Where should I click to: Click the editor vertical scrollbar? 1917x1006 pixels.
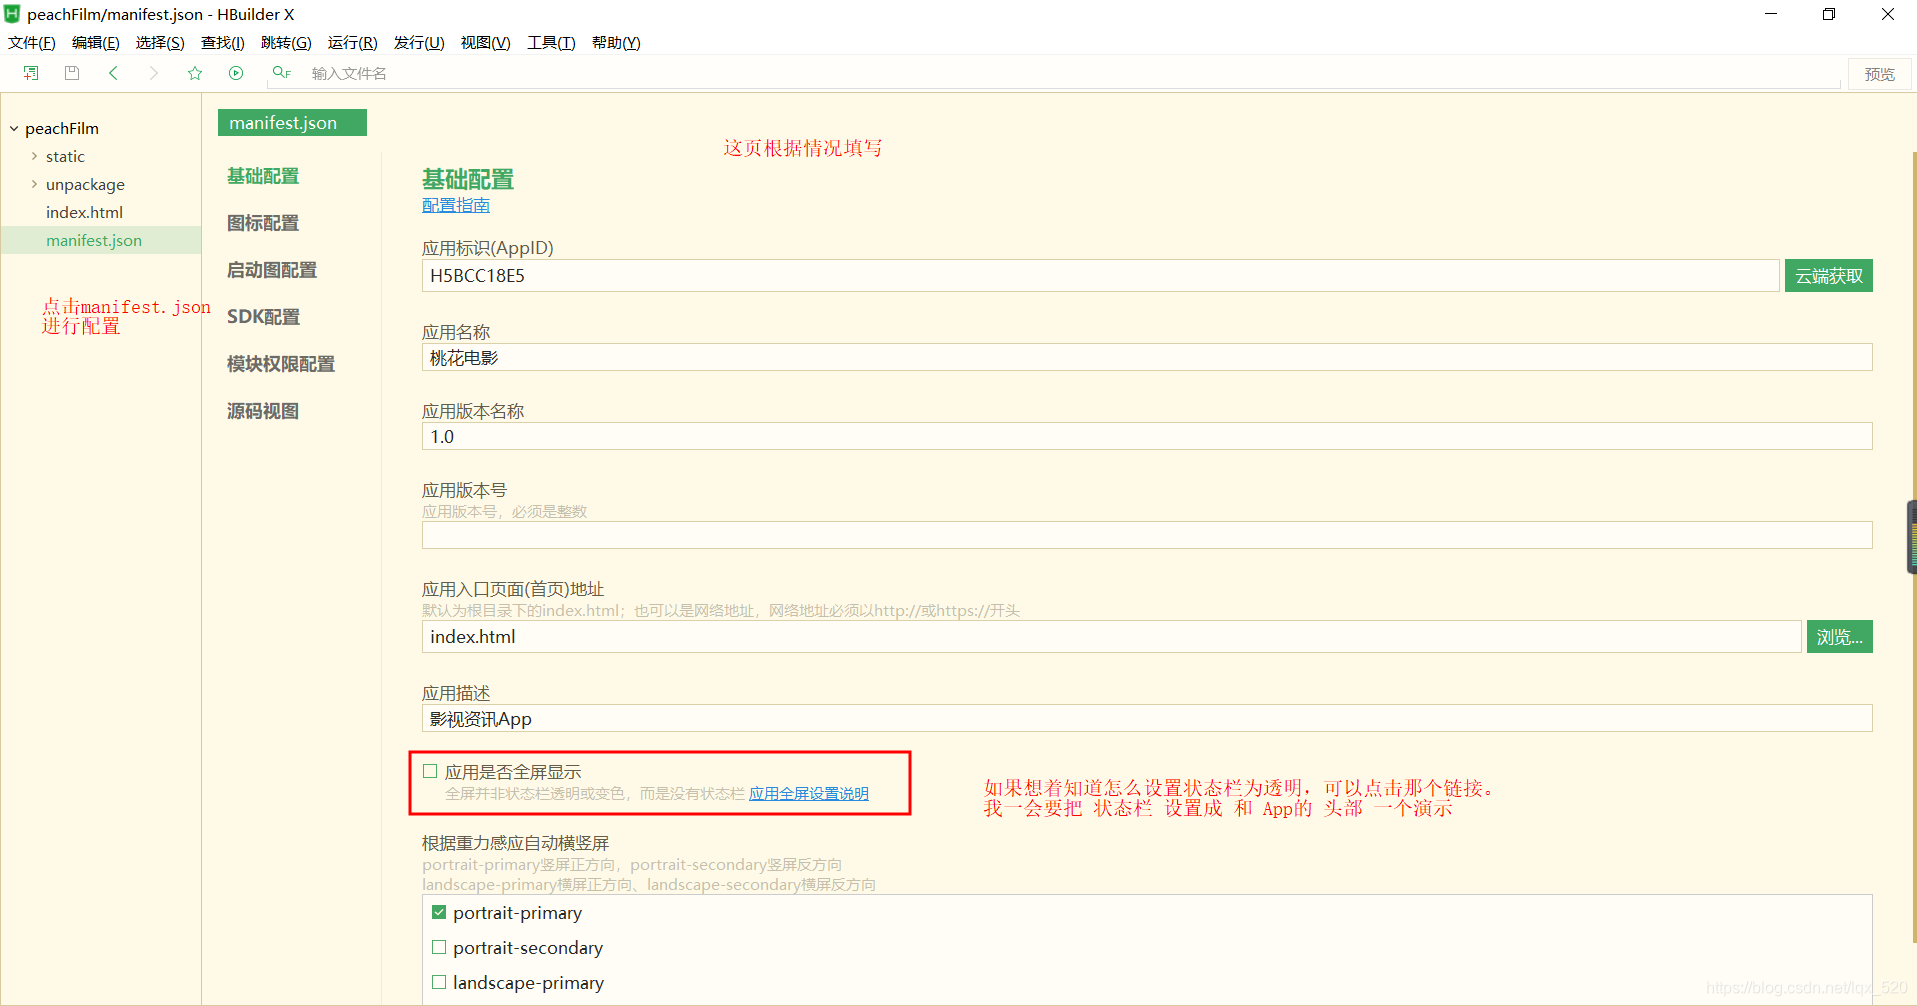tap(1913, 547)
